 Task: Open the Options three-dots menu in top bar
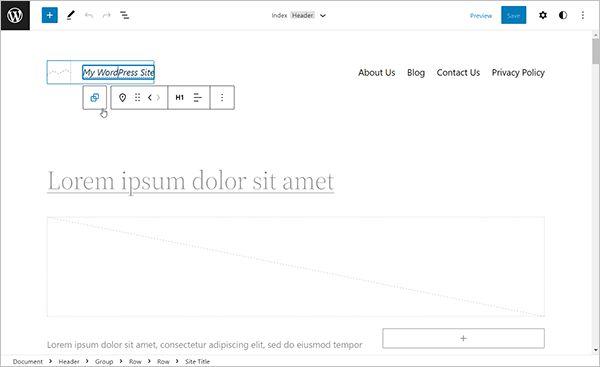pos(583,15)
